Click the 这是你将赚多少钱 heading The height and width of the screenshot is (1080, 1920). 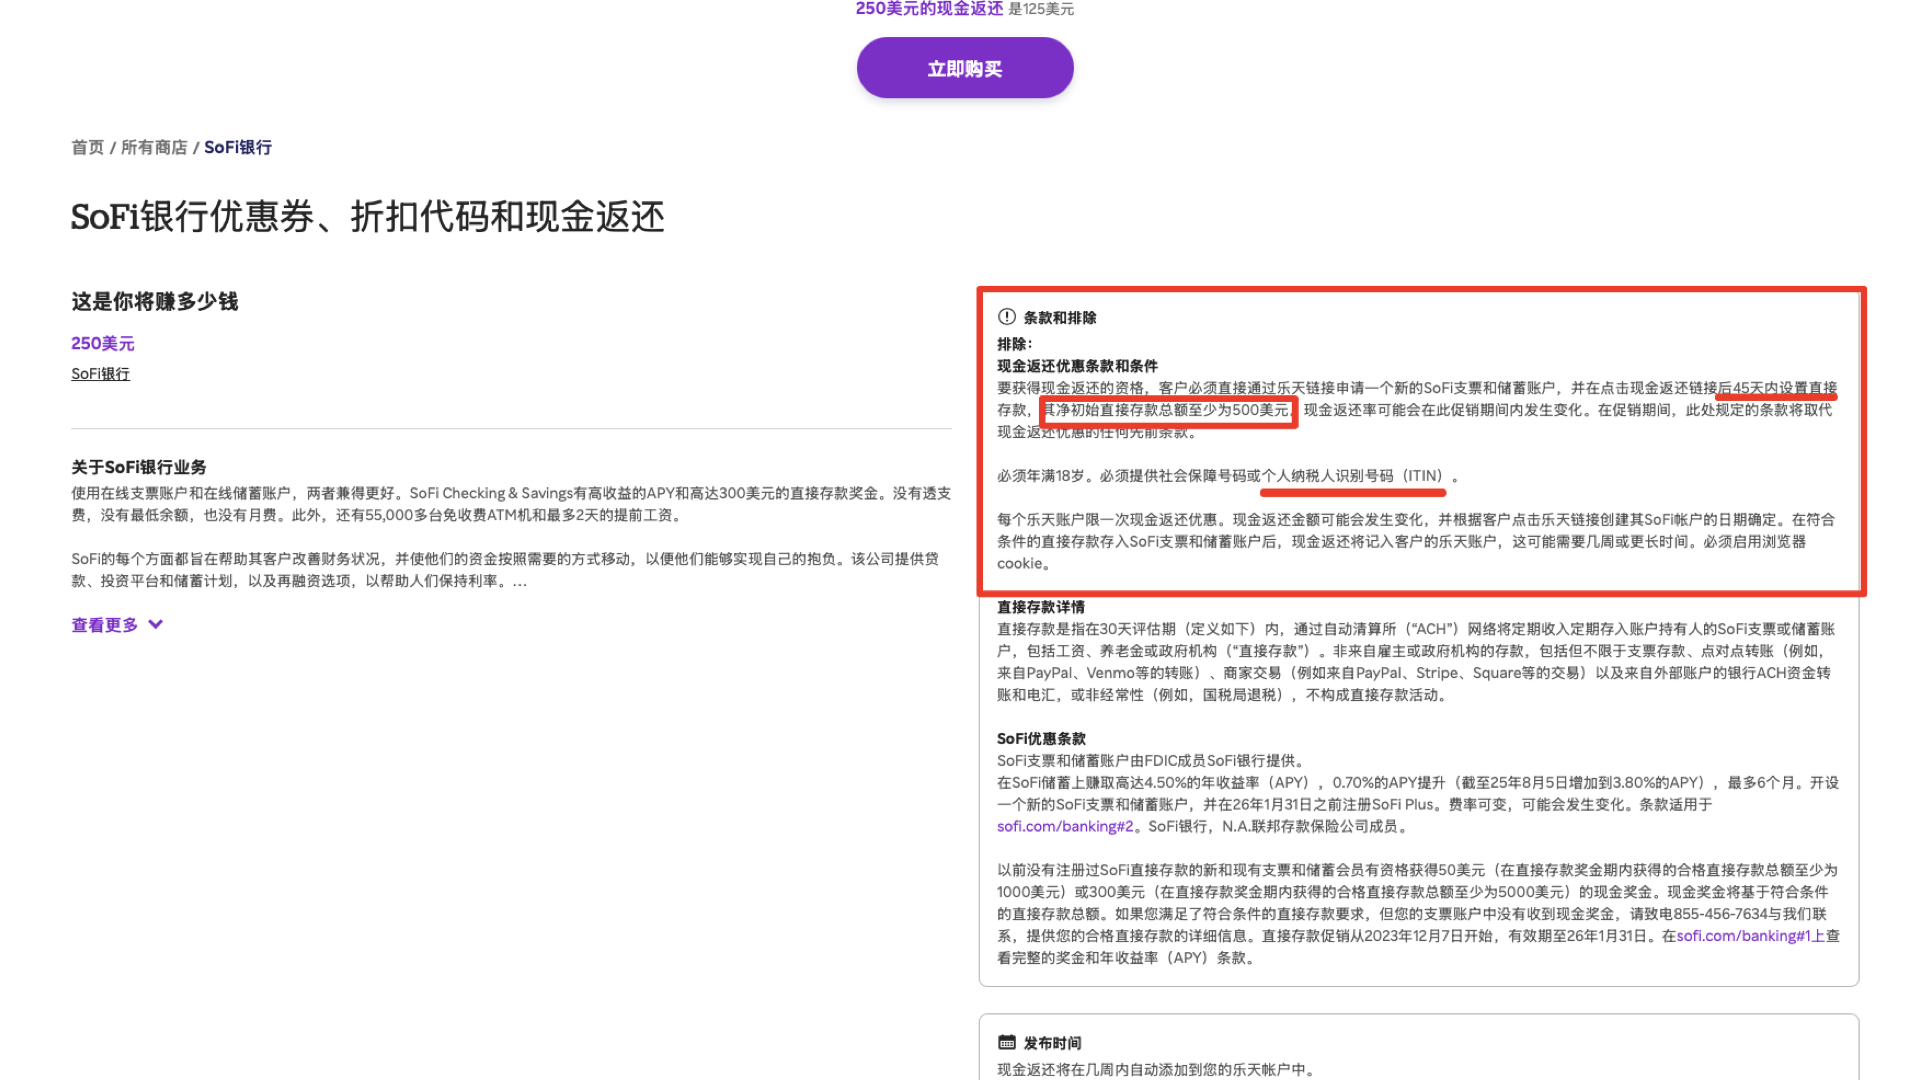154,302
